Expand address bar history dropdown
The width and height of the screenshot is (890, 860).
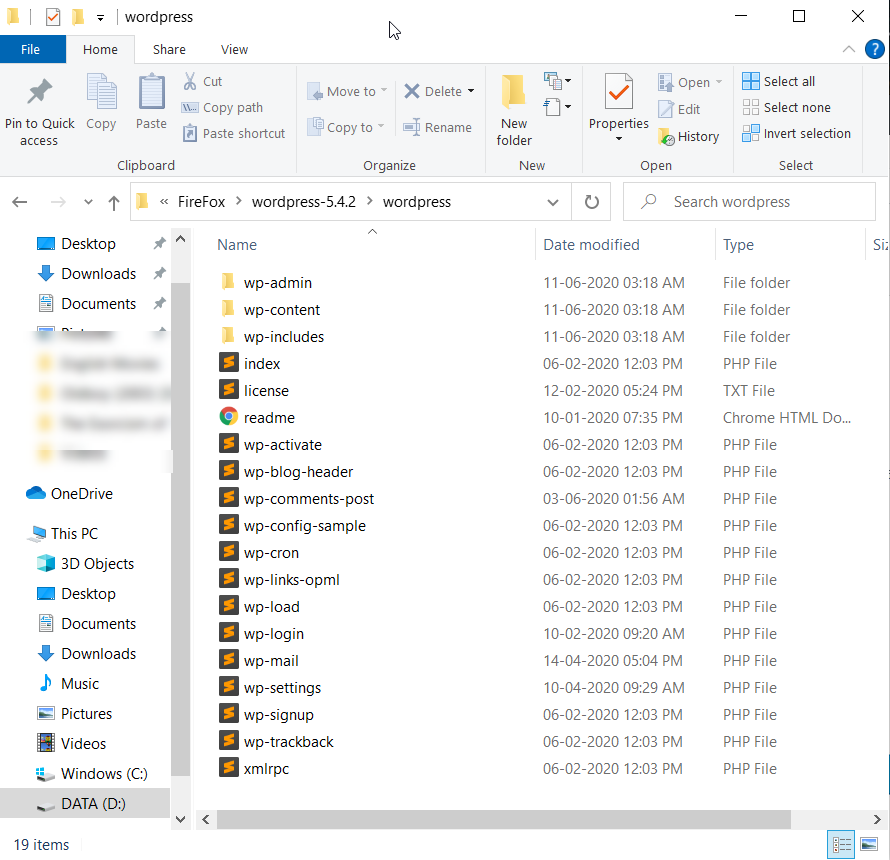click(x=552, y=202)
